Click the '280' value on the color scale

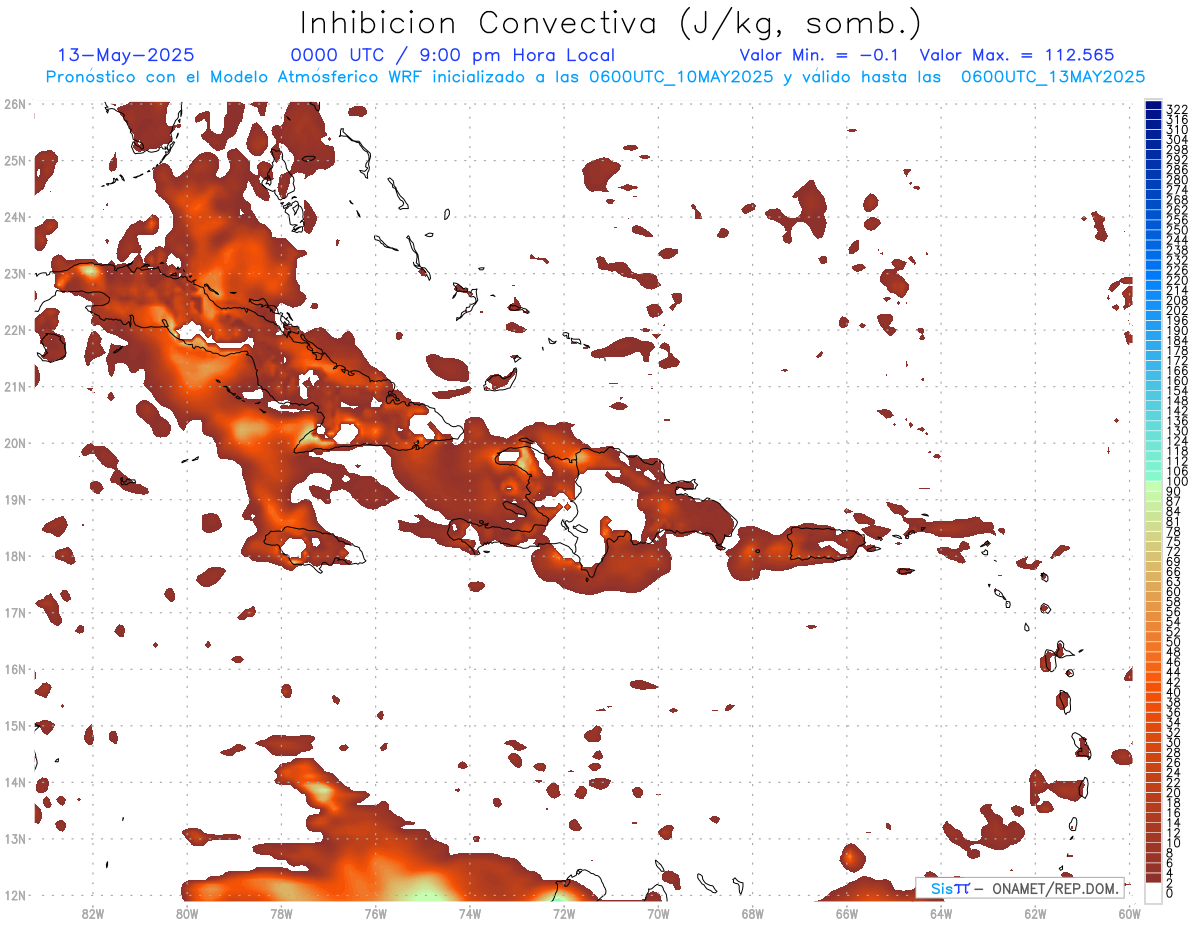click(x=1177, y=179)
